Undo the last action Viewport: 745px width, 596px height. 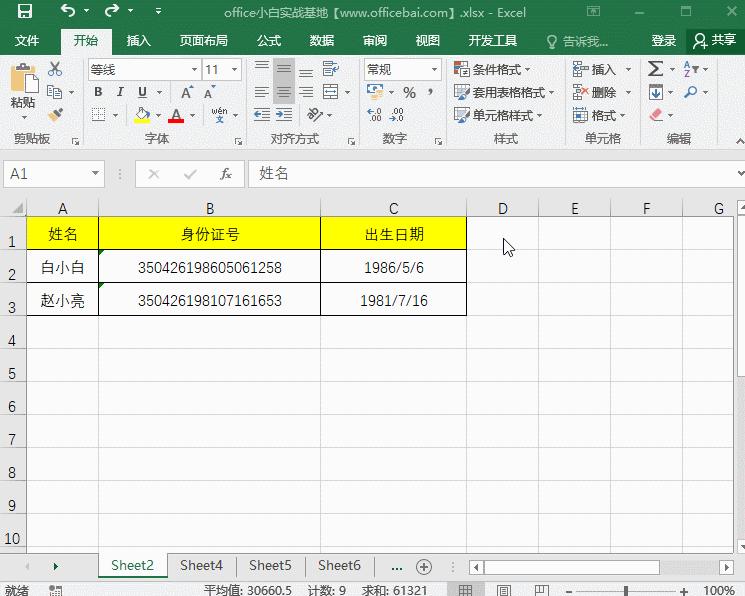[x=68, y=10]
